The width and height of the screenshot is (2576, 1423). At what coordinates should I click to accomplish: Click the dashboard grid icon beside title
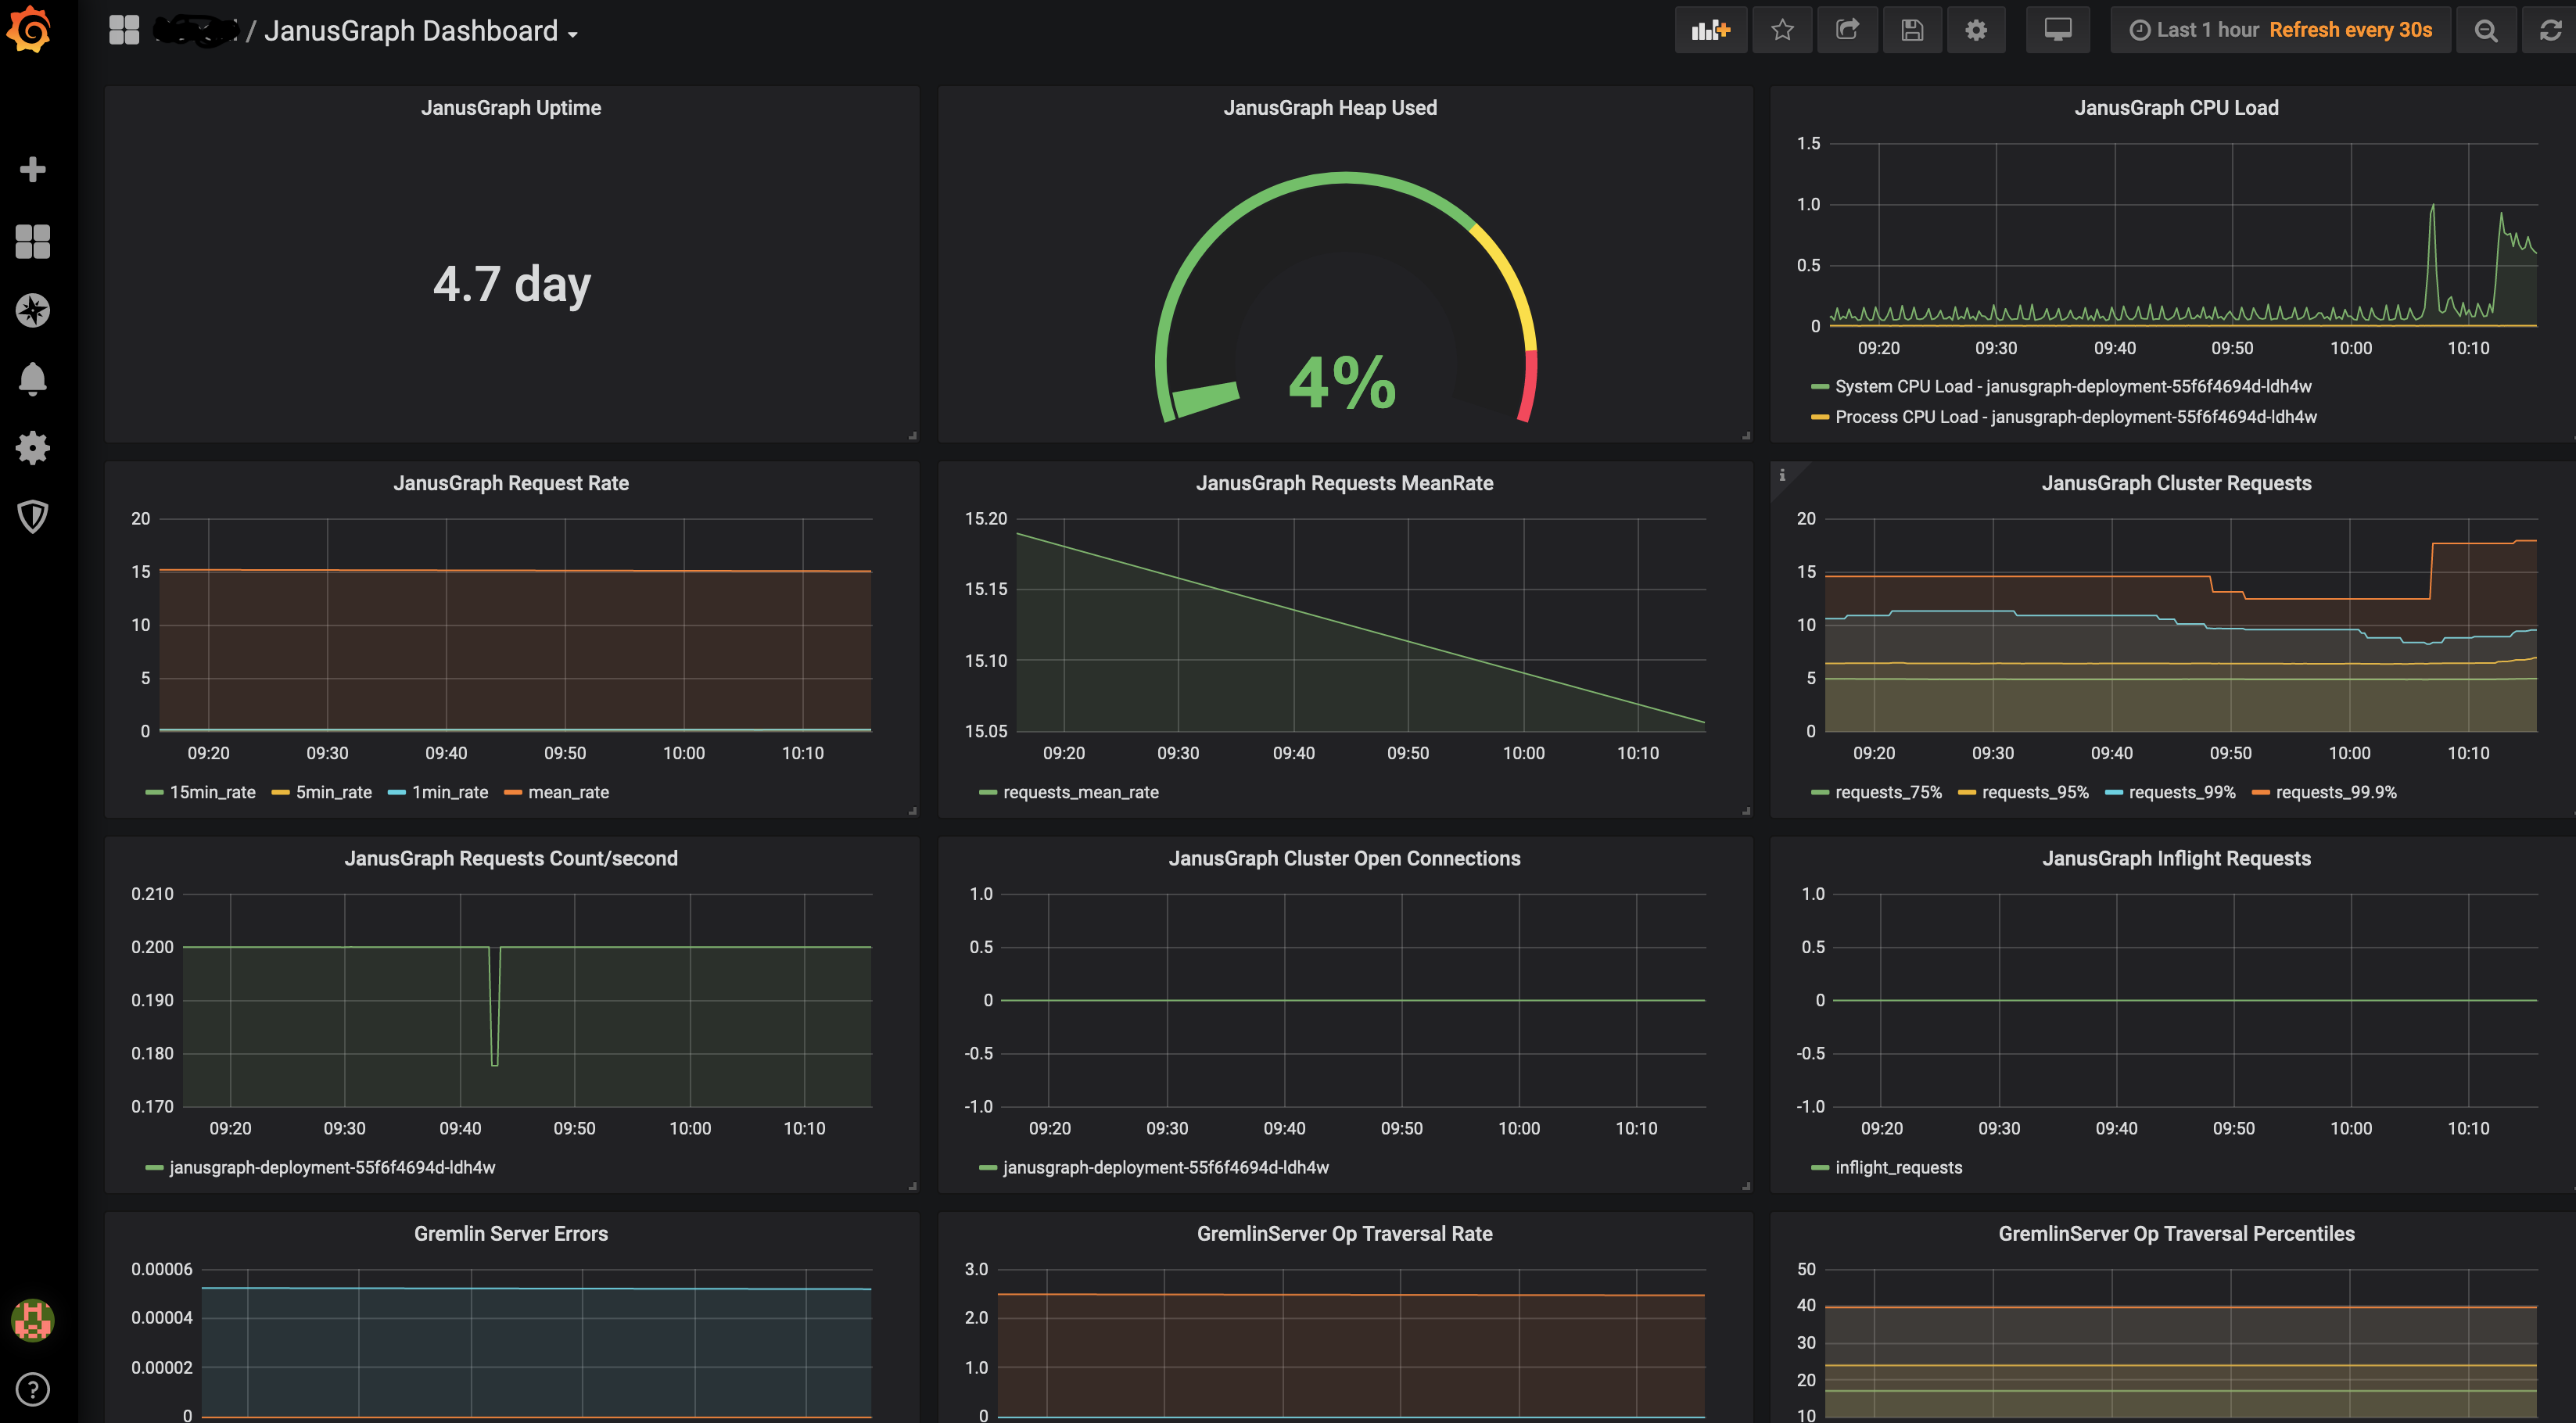tap(124, 30)
